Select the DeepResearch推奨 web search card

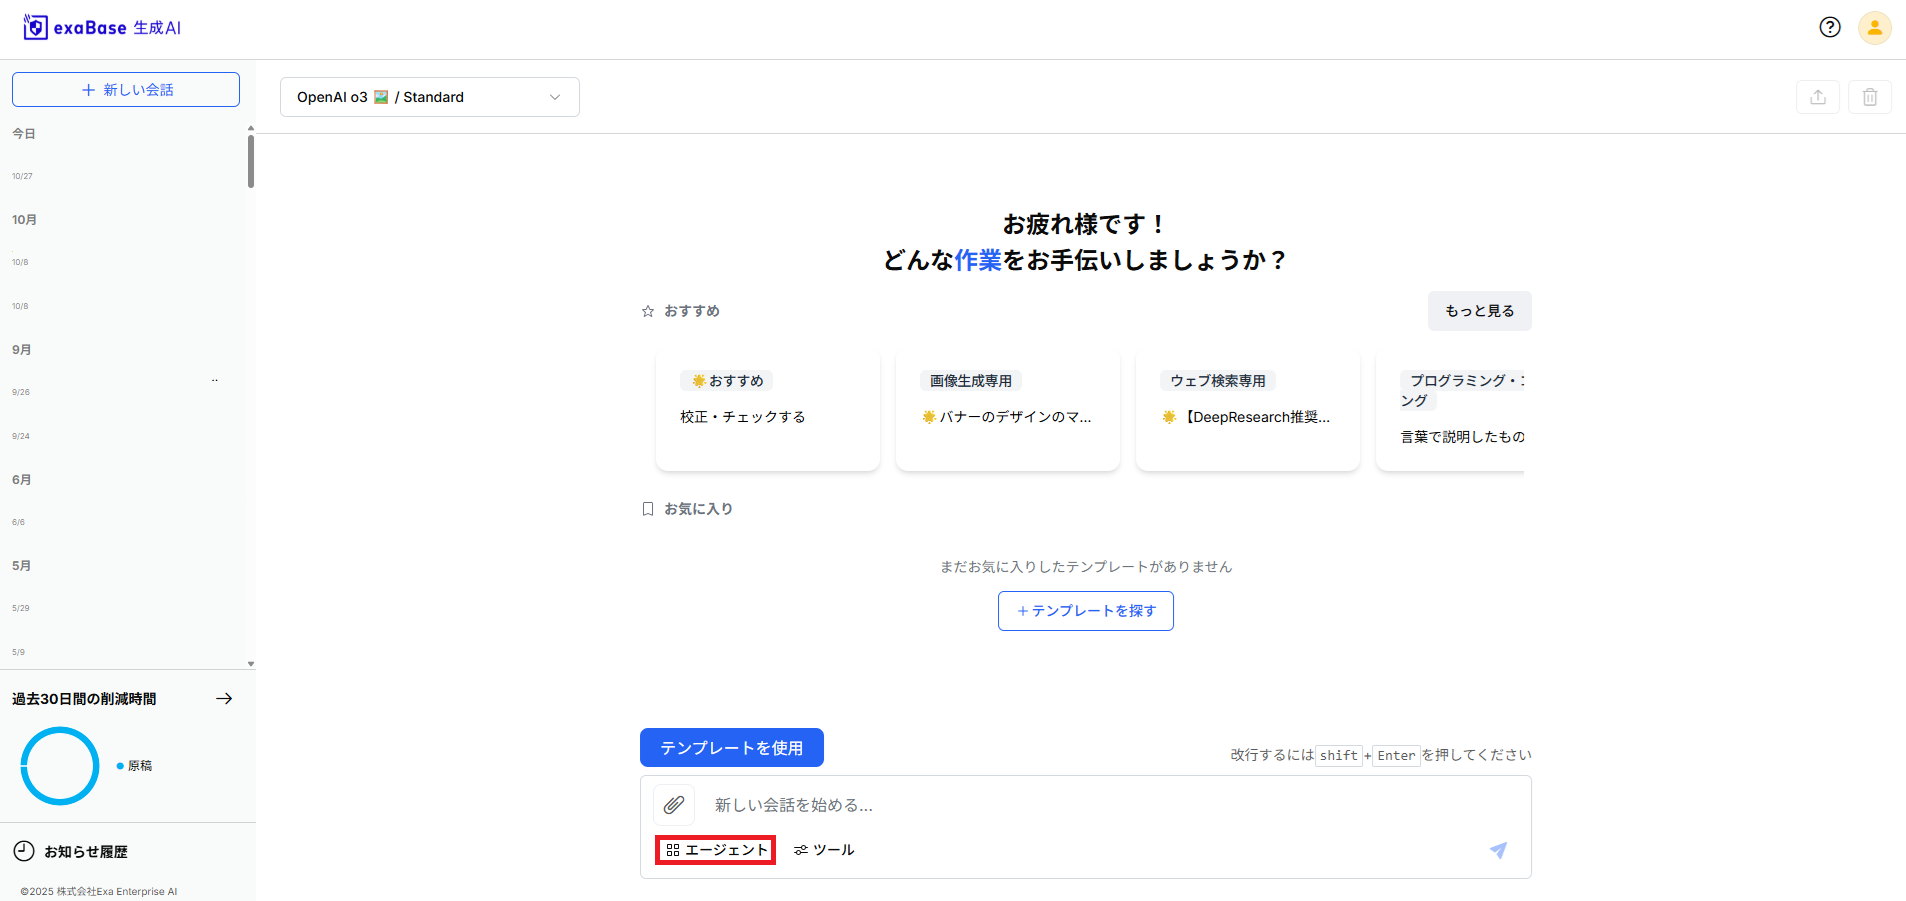pos(1248,410)
